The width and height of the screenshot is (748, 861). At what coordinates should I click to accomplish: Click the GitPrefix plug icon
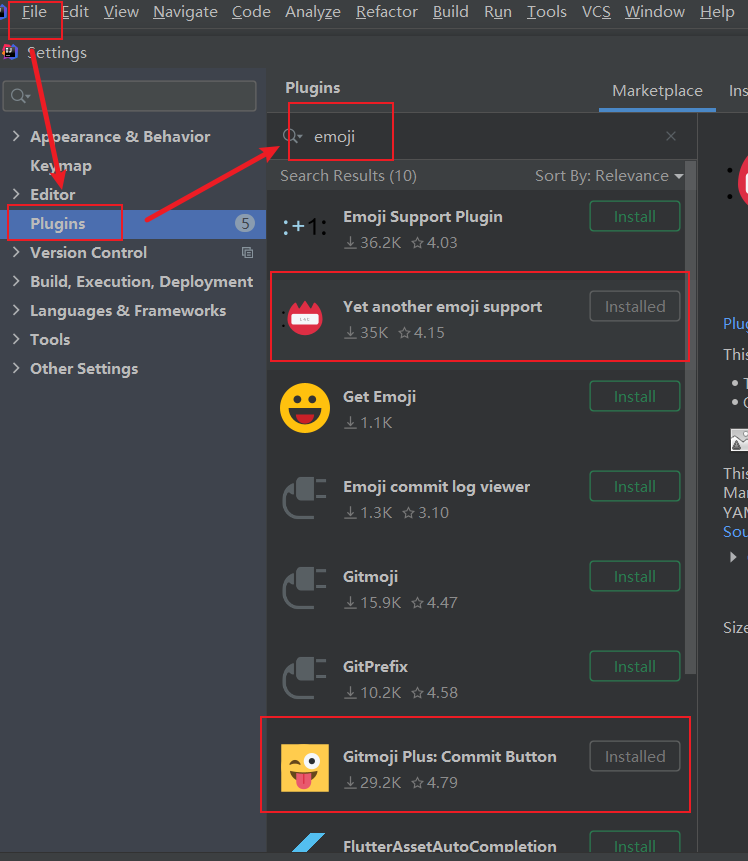coord(305,678)
